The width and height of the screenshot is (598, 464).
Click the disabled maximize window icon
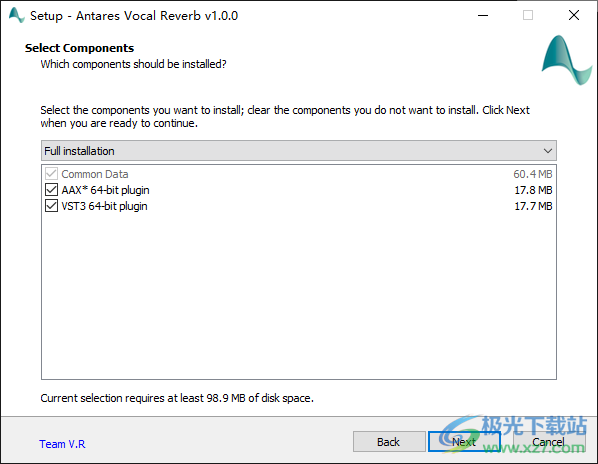point(528,15)
